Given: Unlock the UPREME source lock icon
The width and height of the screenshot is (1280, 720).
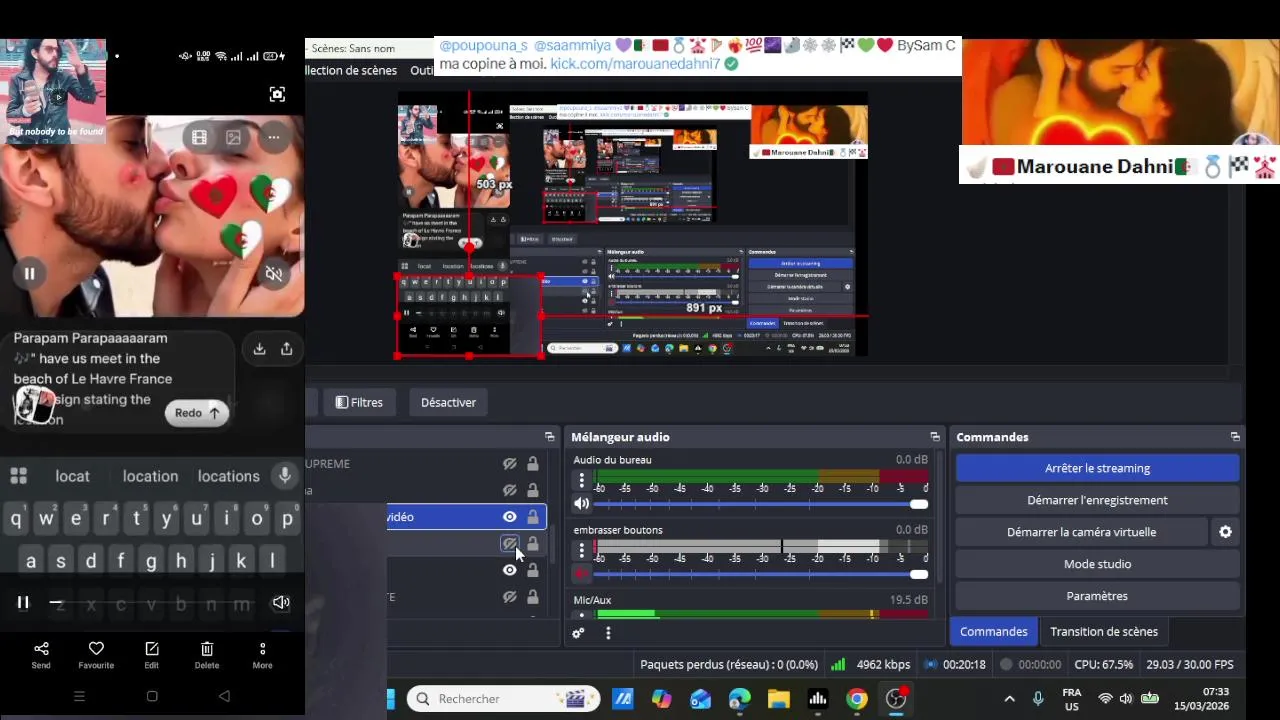Looking at the screenshot, I should 533,464.
